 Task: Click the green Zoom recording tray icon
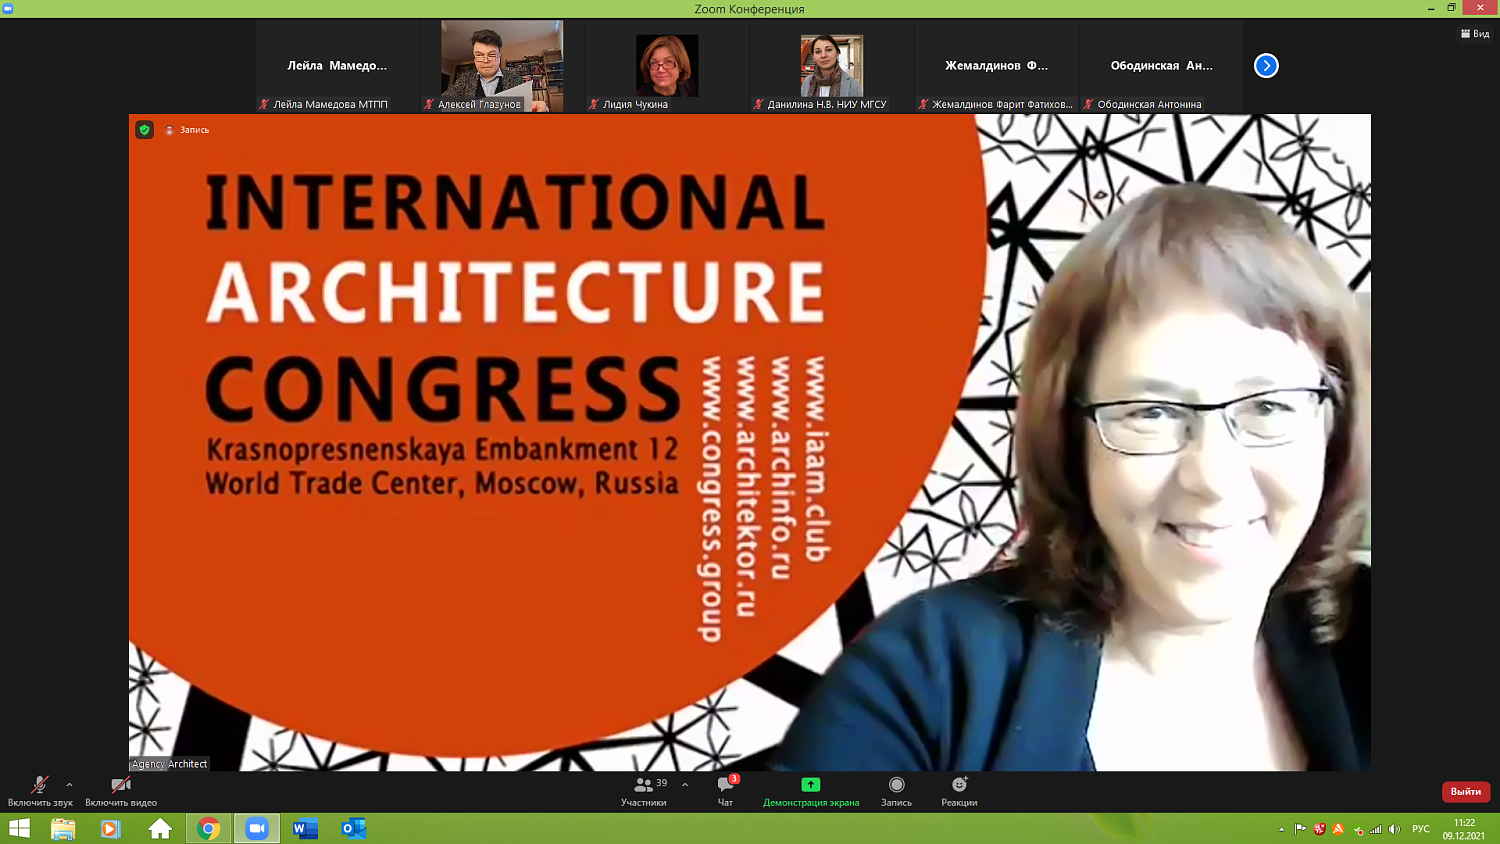click(1358, 830)
